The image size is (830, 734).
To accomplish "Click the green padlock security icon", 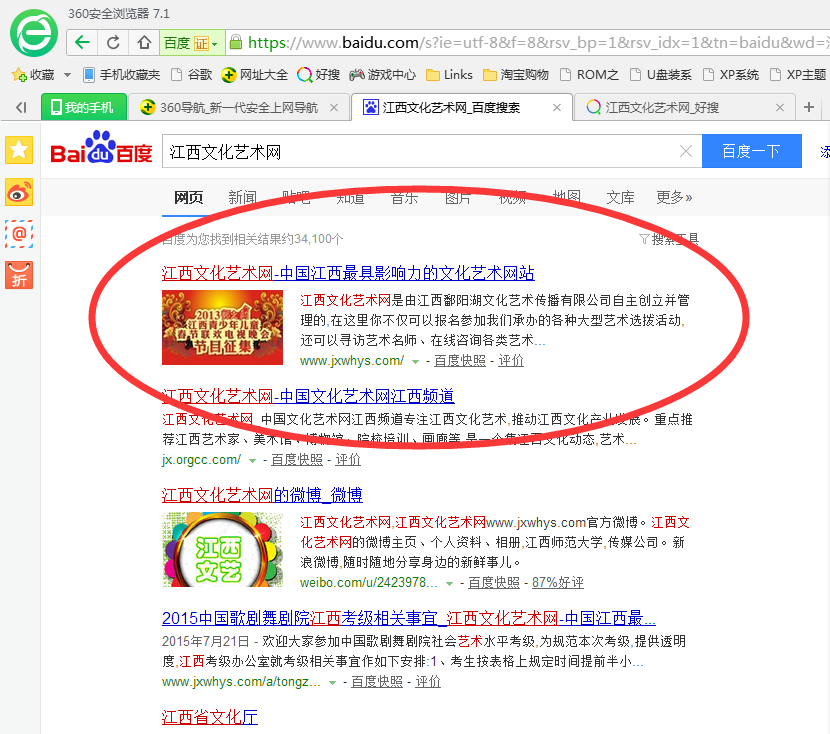I will point(236,42).
